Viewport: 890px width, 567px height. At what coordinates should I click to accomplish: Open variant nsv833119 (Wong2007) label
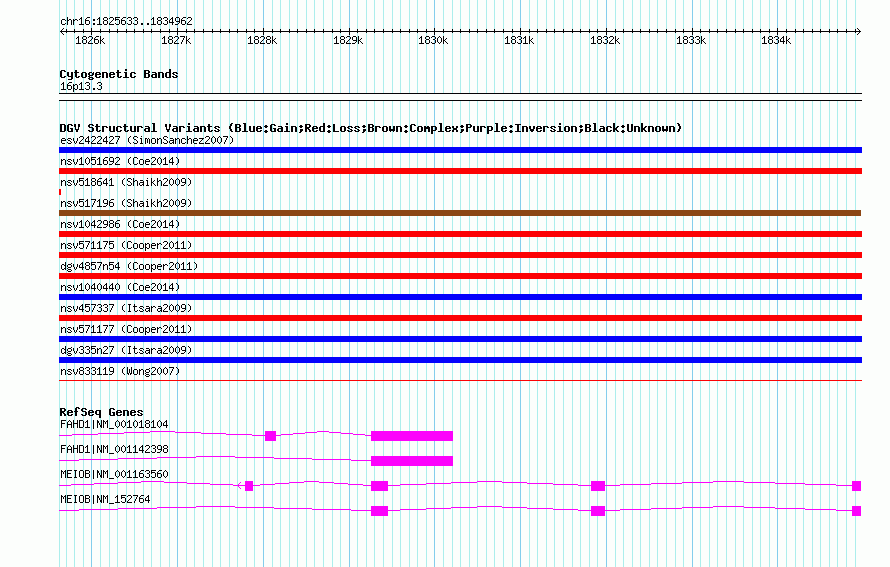120,371
